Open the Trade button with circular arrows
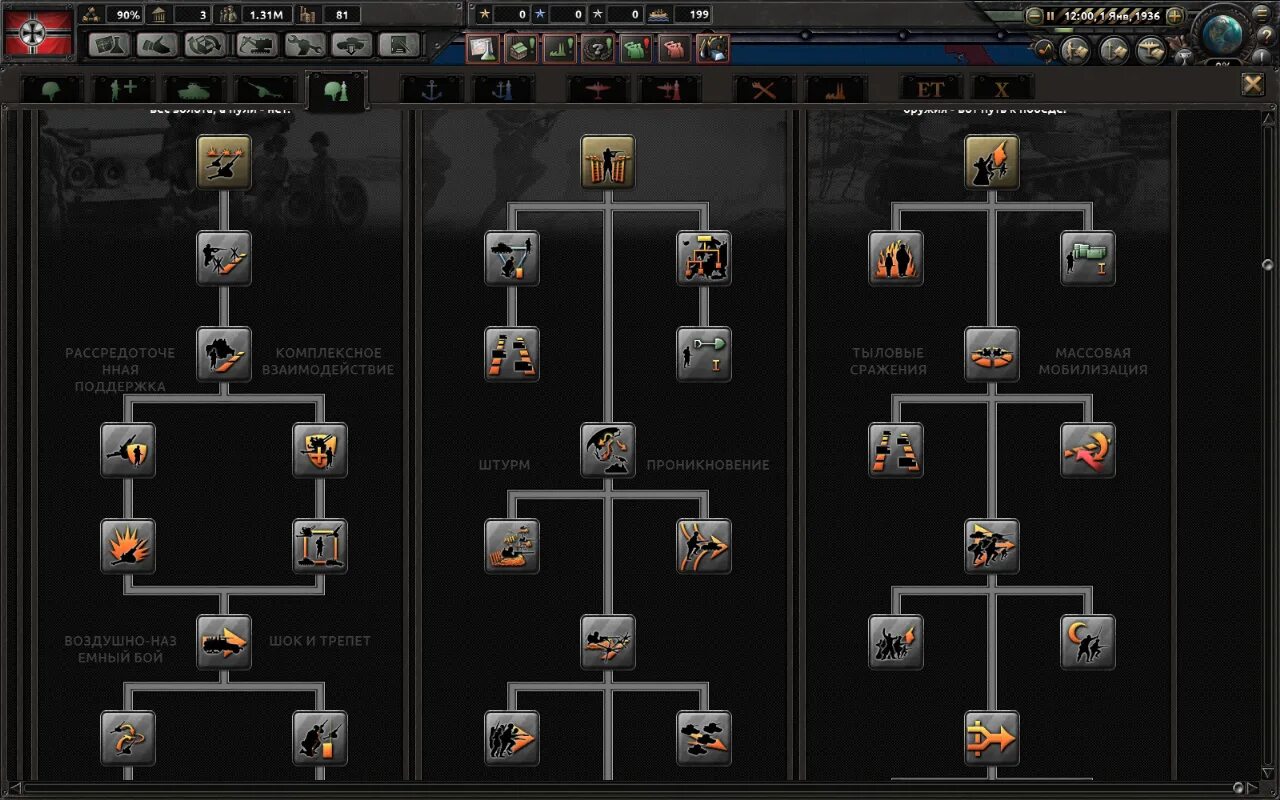The width and height of the screenshot is (1280, 800). coord(207,45)
